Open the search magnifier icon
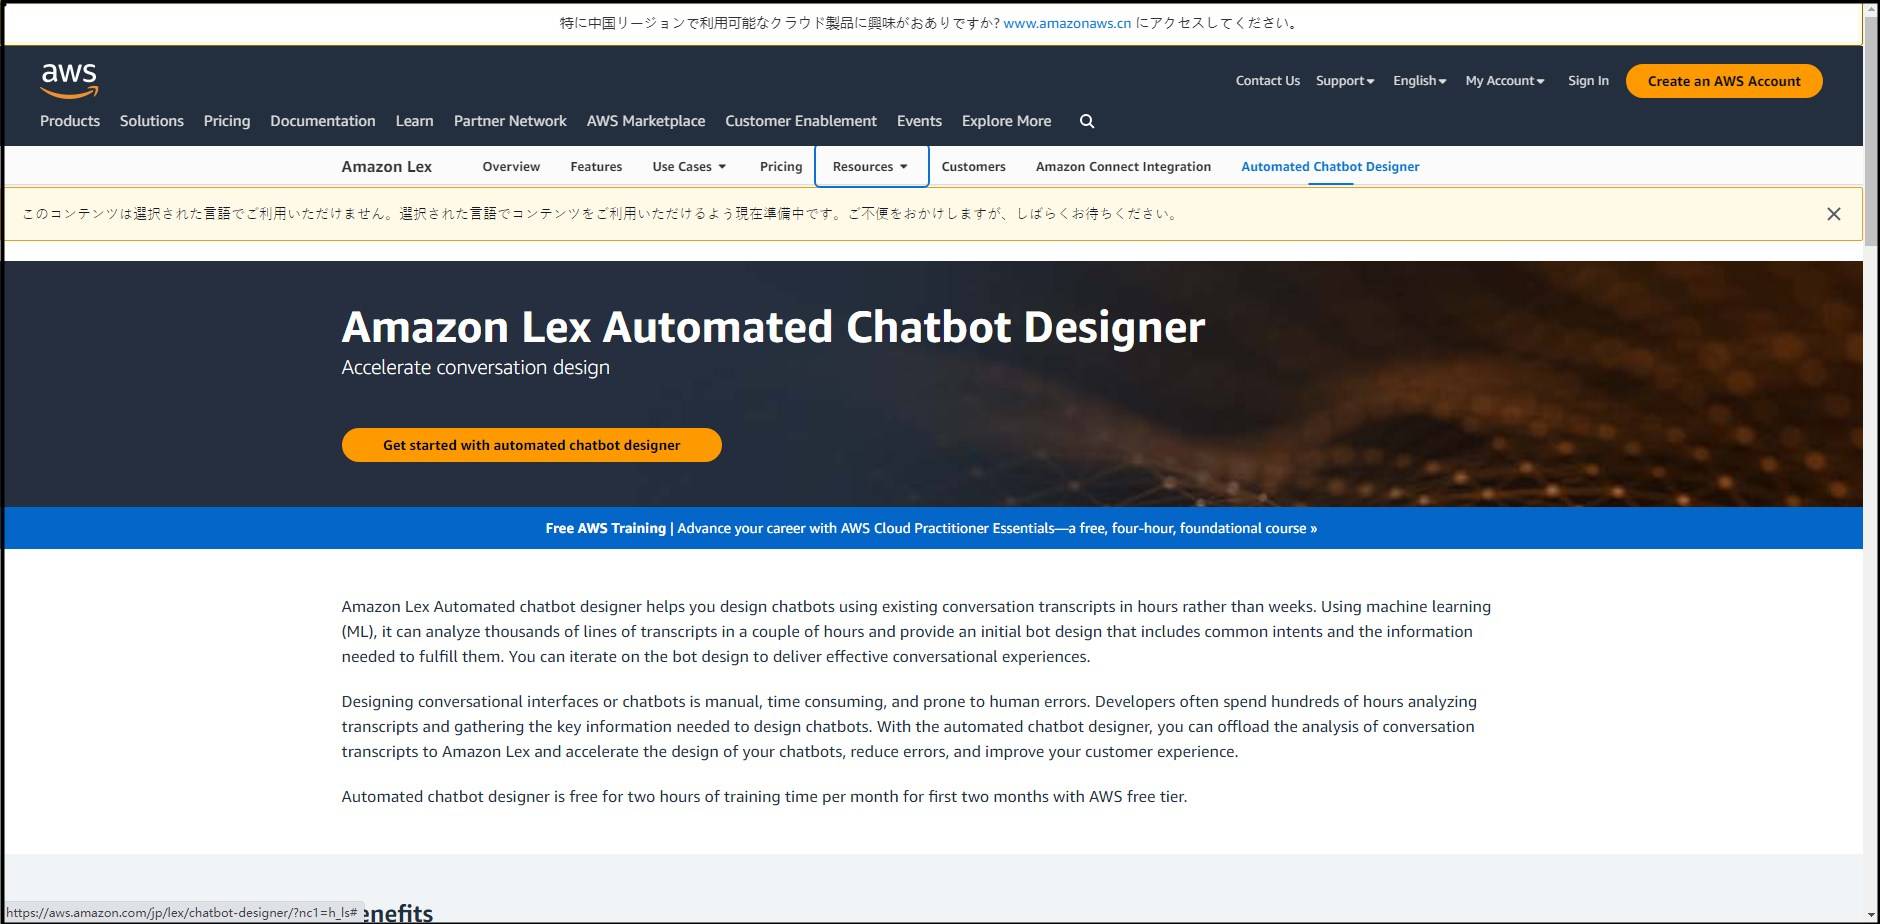 click(x=1087, y=121)
